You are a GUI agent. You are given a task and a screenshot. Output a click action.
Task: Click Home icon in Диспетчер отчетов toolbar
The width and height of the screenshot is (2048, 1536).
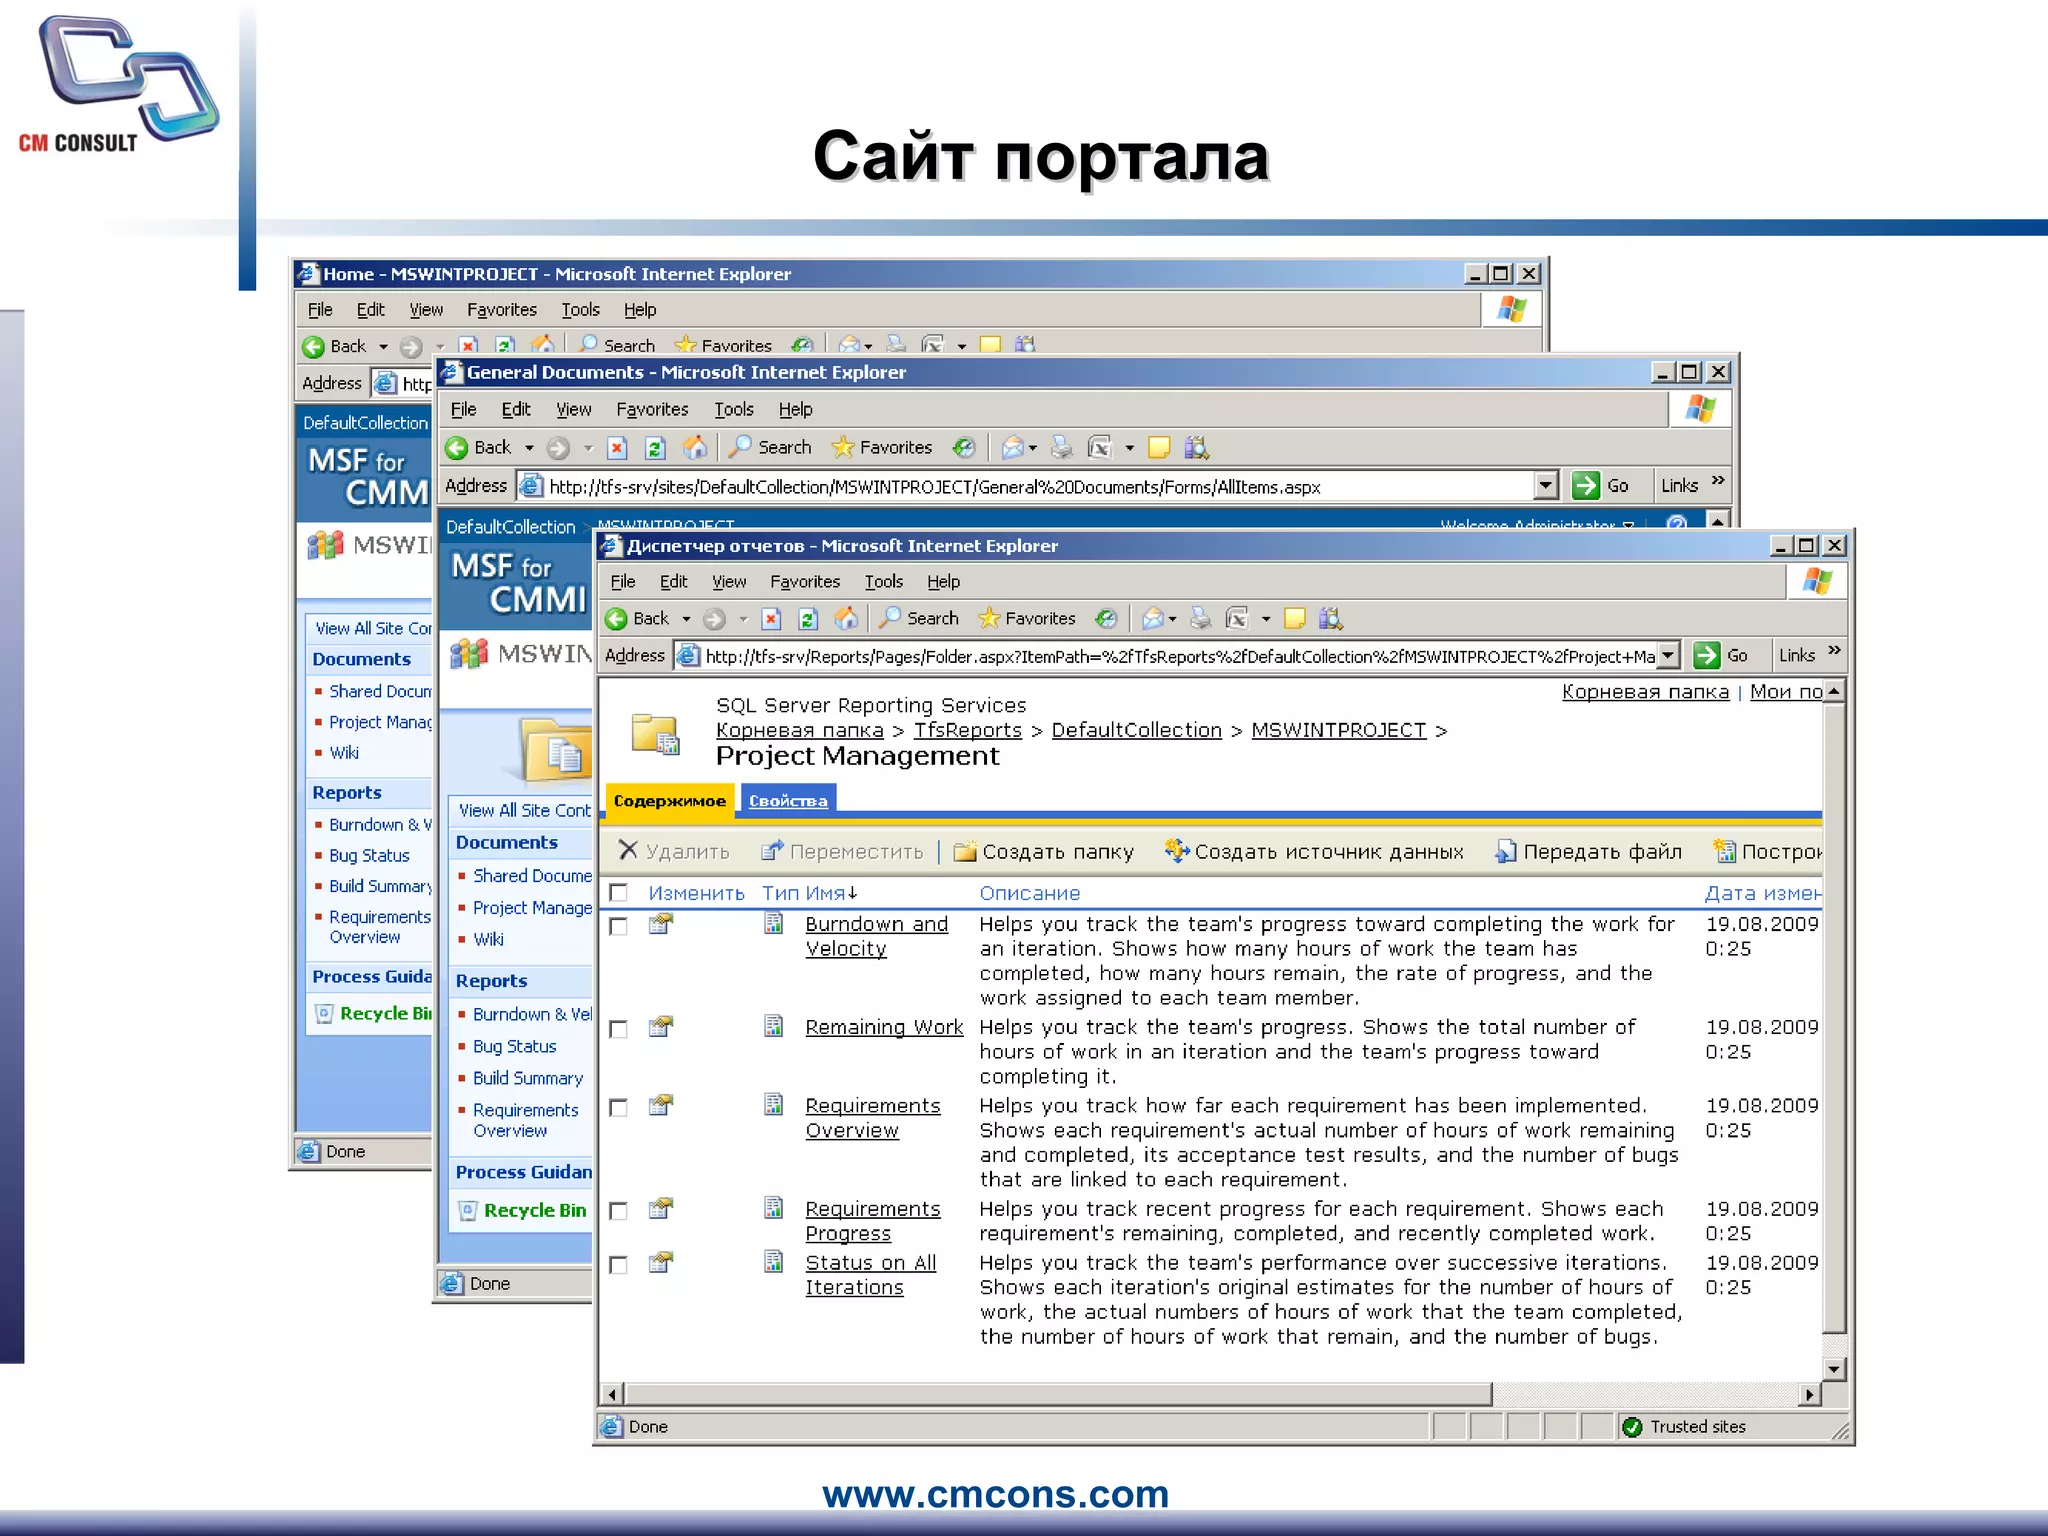(x=846, y=619)
